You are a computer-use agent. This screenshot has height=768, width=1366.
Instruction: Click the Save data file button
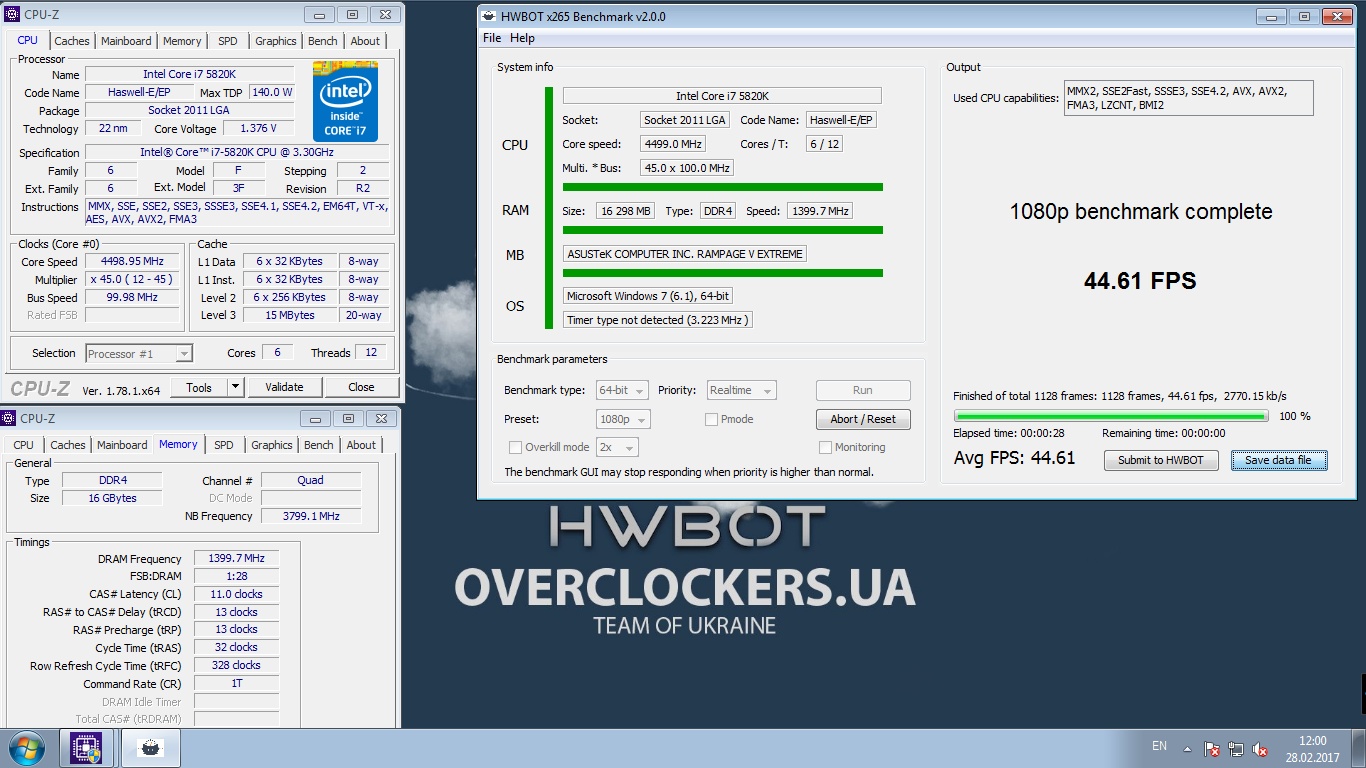(1278, 460)
